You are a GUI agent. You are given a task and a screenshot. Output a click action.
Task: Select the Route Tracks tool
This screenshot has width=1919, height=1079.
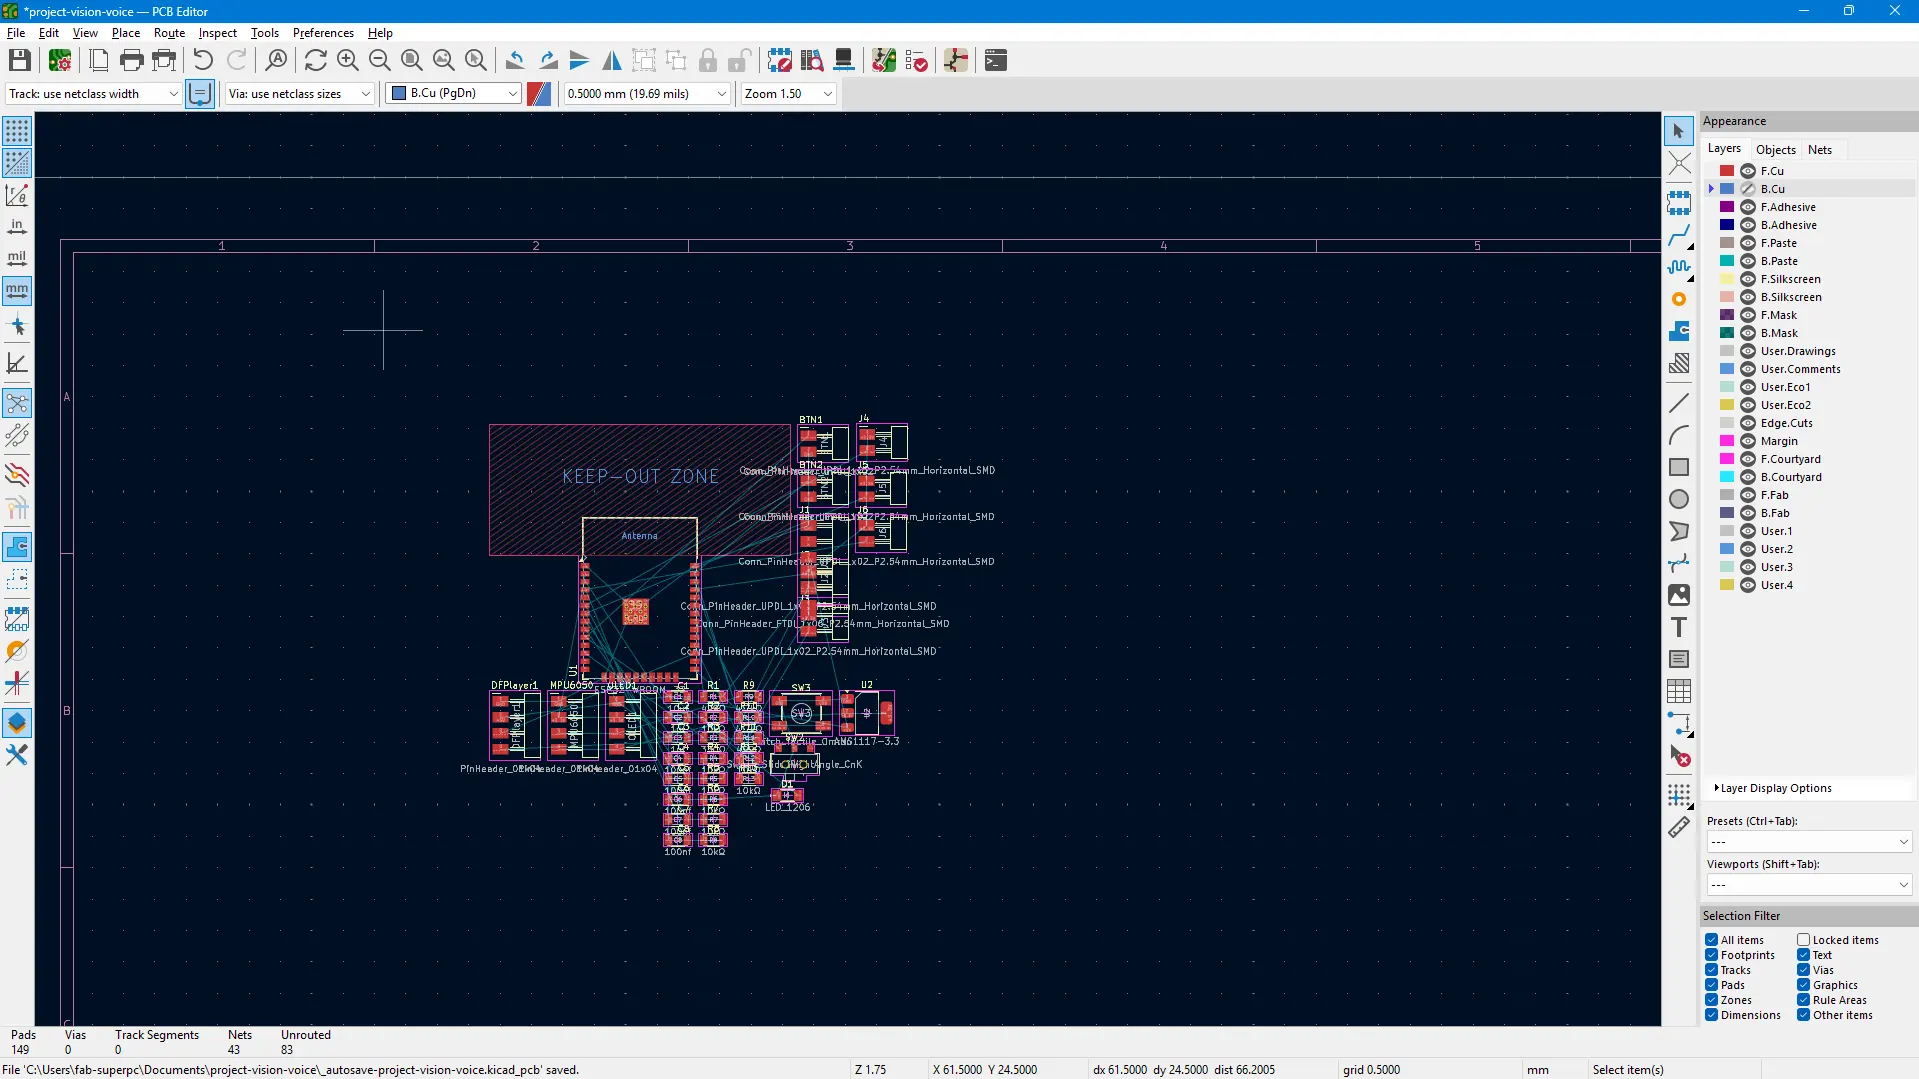click(x=1679, y=237)
